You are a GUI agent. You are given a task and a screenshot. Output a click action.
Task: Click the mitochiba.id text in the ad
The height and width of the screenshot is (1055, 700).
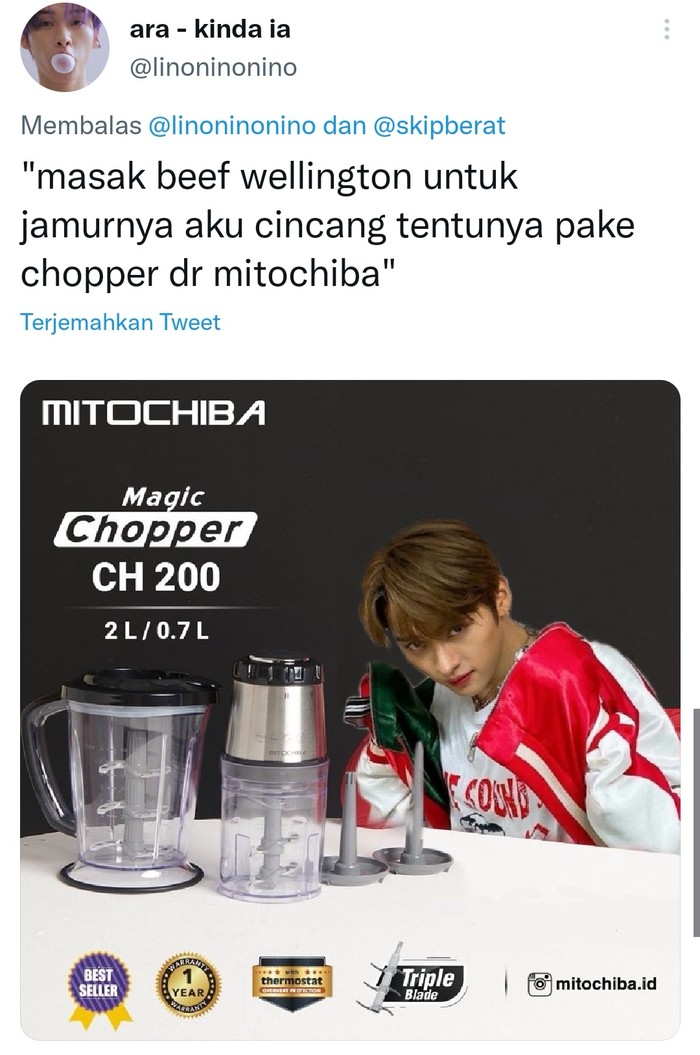[x=606, y=984]
